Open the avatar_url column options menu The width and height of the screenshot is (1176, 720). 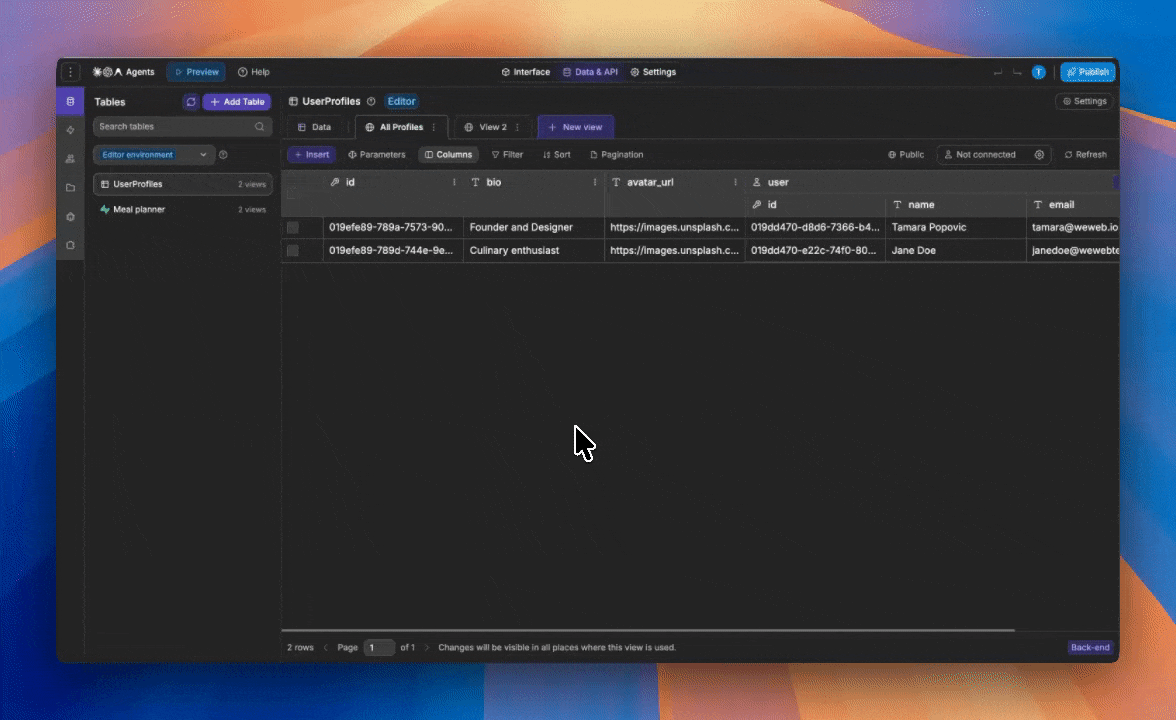[735, 182]
